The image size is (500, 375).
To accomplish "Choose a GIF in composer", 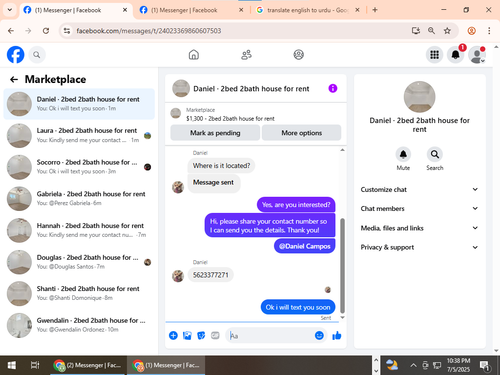I will pos(215,335).
